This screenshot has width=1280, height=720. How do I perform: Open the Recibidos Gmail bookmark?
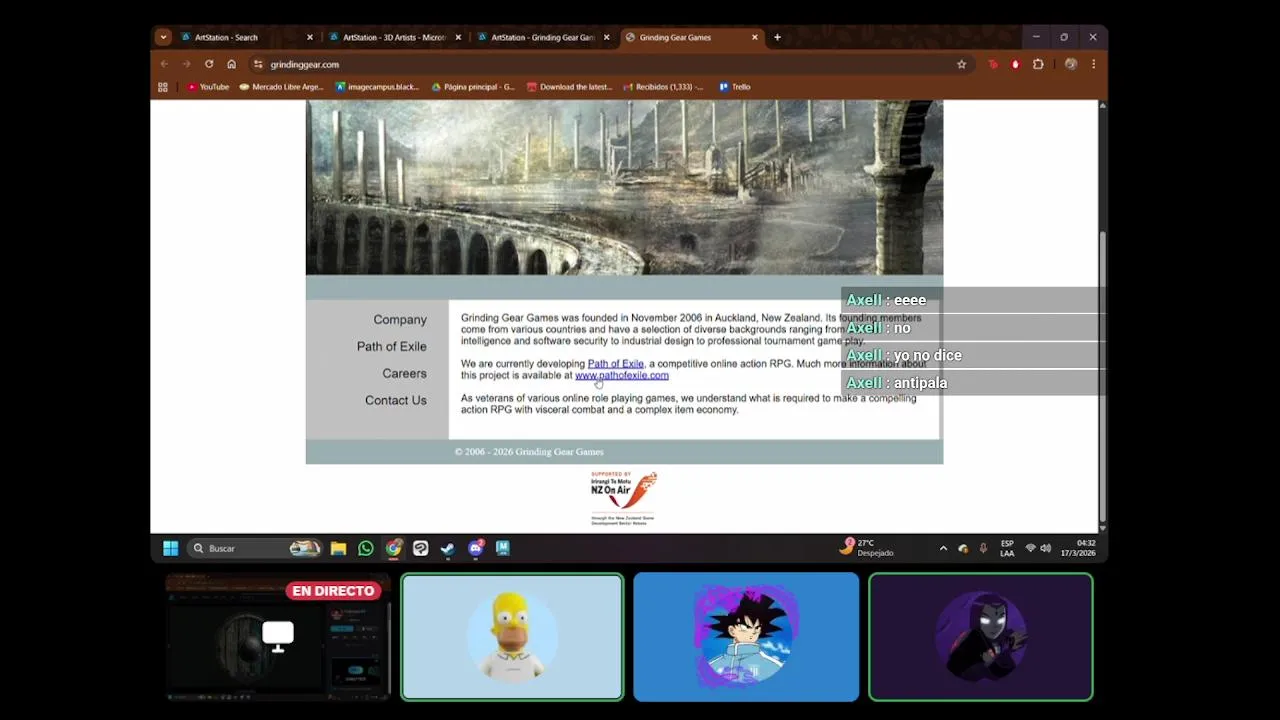coord(663,87)
